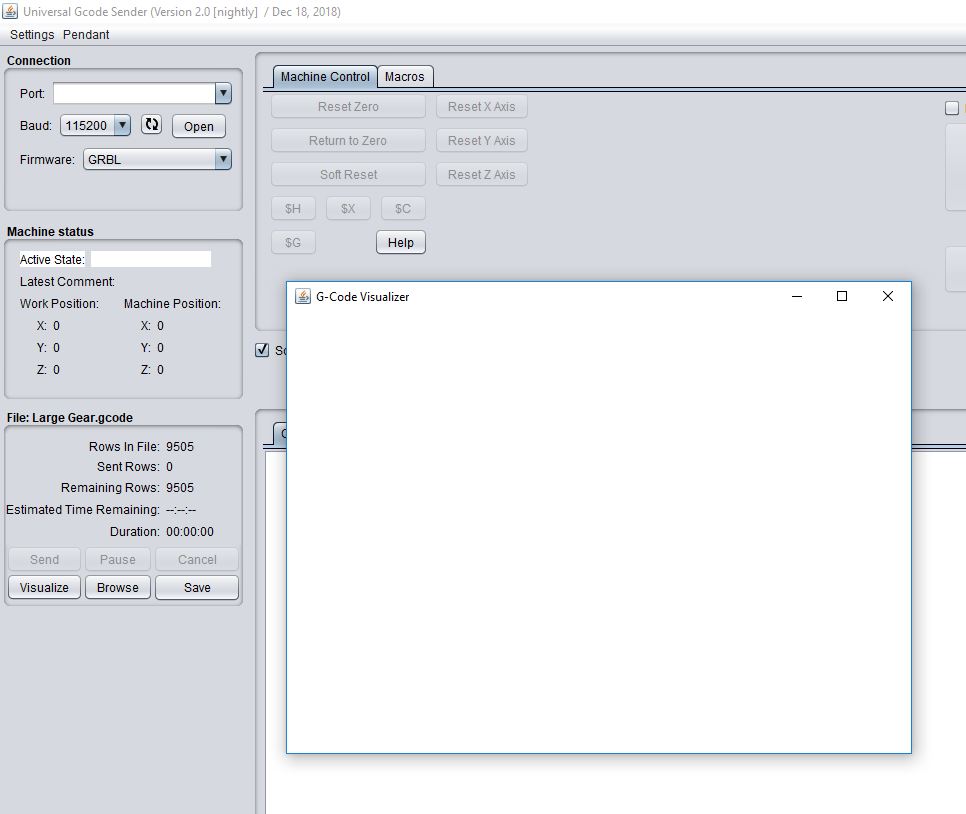The image size is (966, 814).
Task: Click the Cancel button
Action: pyautogui.click(x=197, y=560)
